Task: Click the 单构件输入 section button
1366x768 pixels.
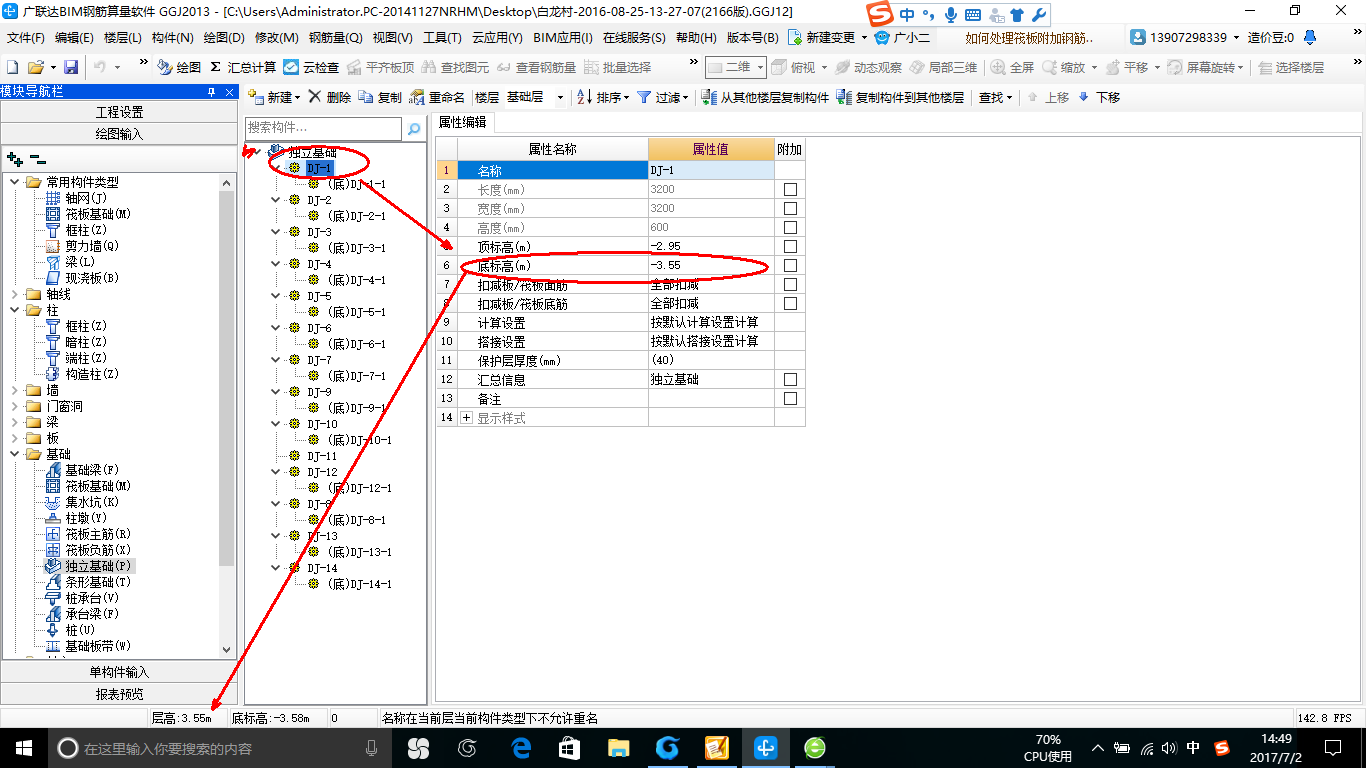Action: pos(120,672)
